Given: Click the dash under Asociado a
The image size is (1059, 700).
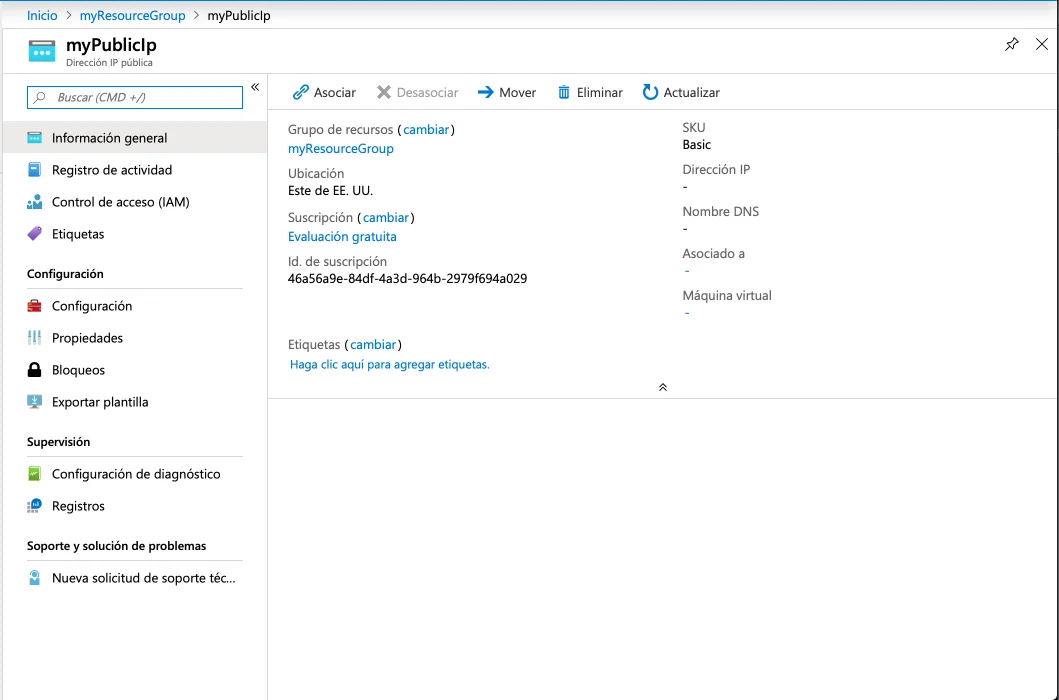Looking at the screenshot, I should [687, 271].
